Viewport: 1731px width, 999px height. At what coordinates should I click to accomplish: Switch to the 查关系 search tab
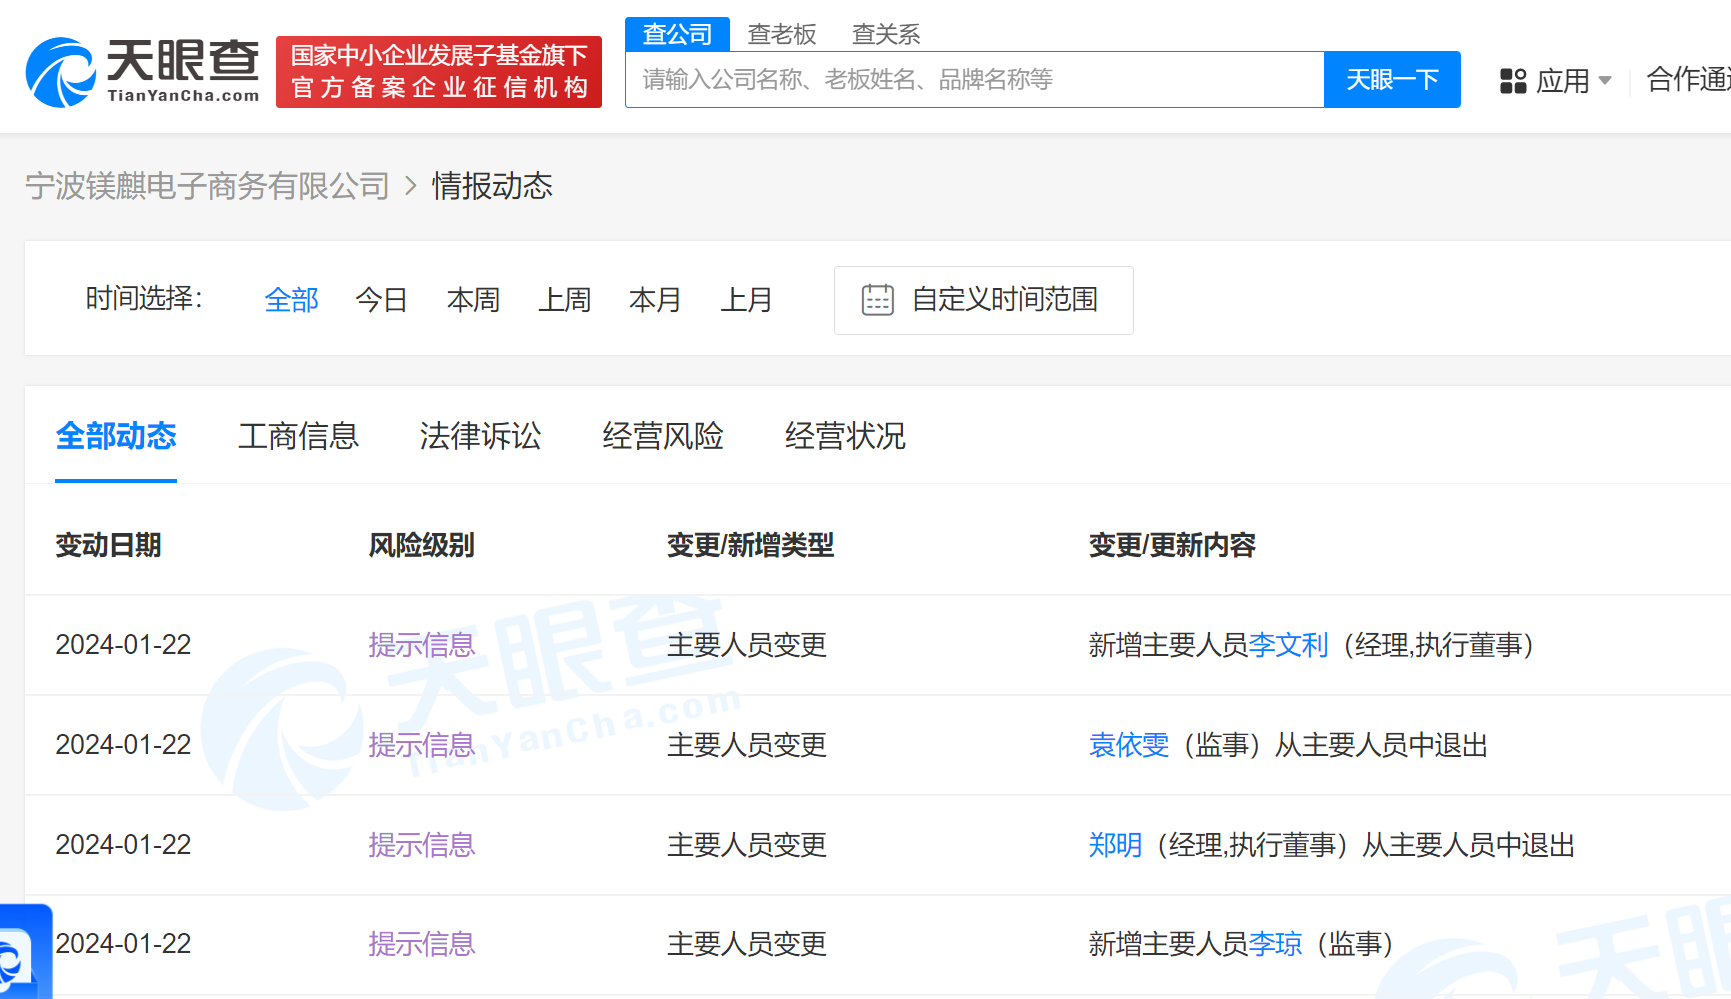[886, 34]
